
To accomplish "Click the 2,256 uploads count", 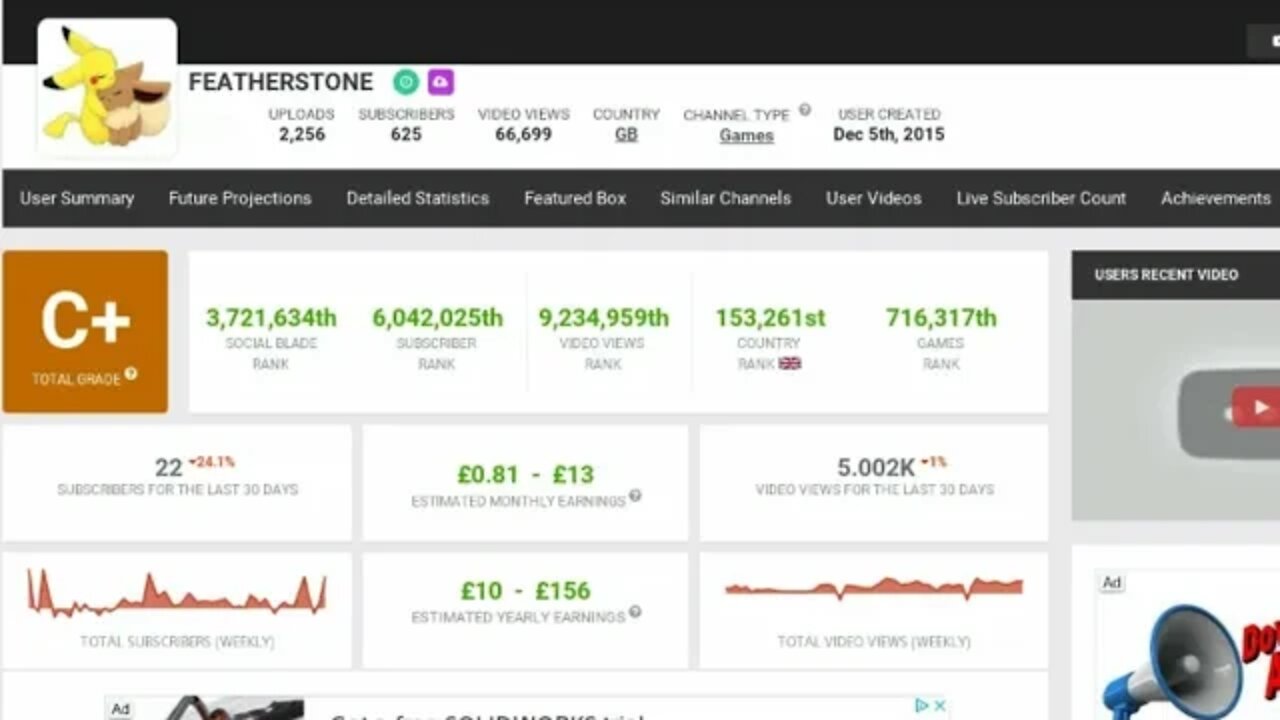I will click(x=302, y=134).
